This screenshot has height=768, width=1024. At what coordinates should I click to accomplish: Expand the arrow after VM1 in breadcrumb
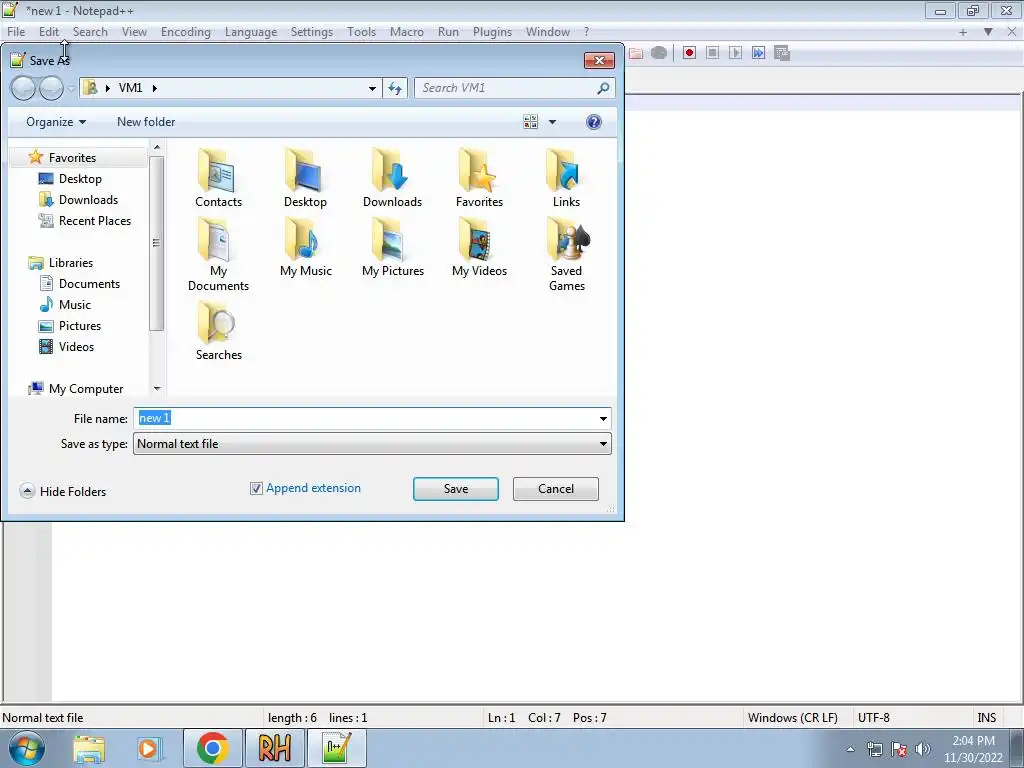pyautogui.click(x=155, y=88)
